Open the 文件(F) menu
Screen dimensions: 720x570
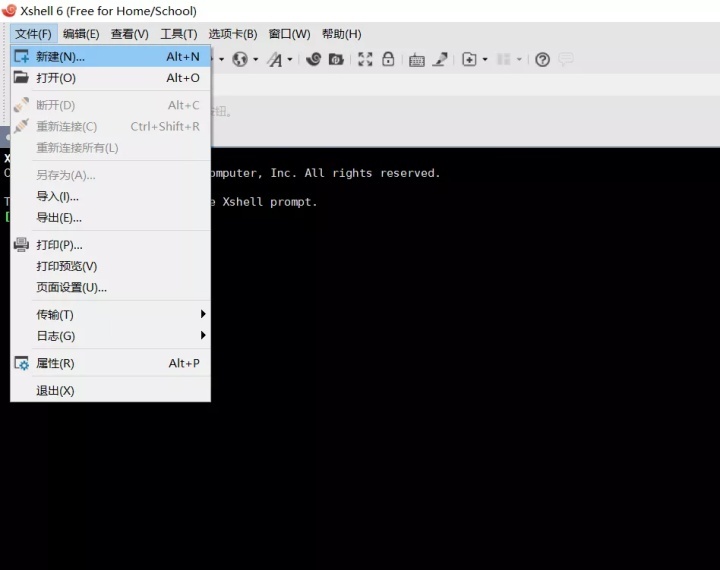tap(34, 34)
